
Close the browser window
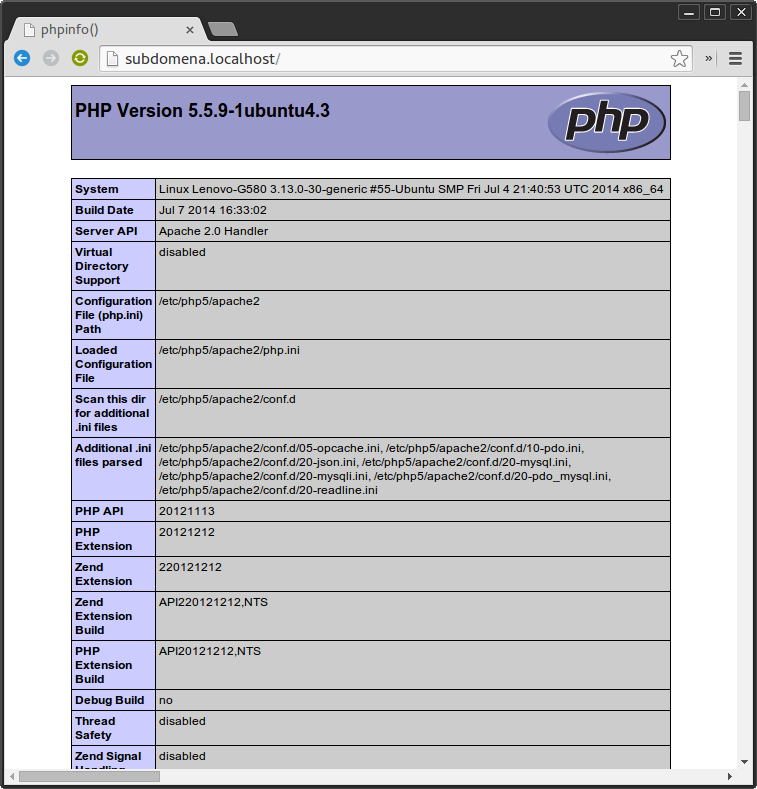(741, 12)
